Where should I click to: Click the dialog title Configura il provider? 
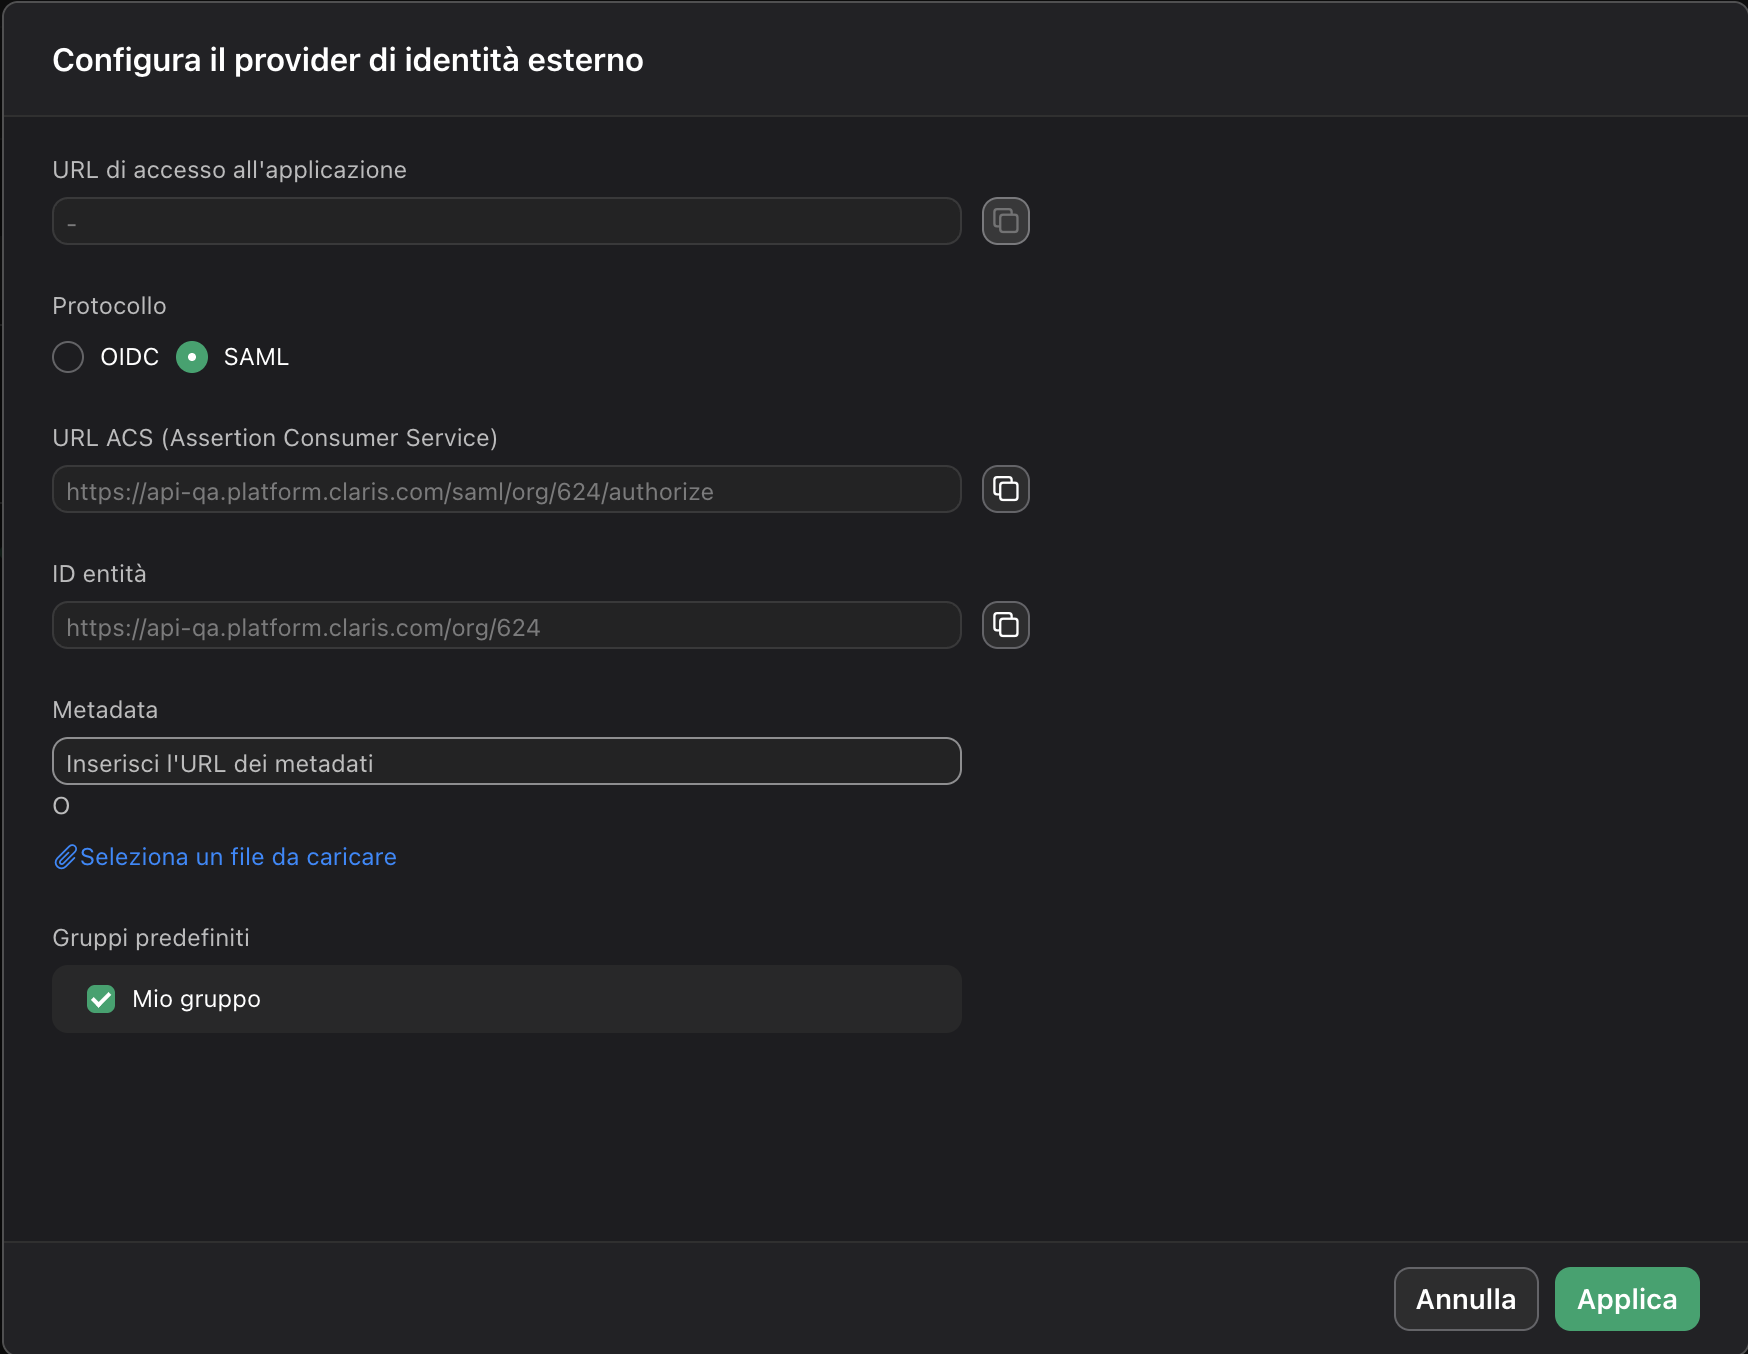(348, 59)
